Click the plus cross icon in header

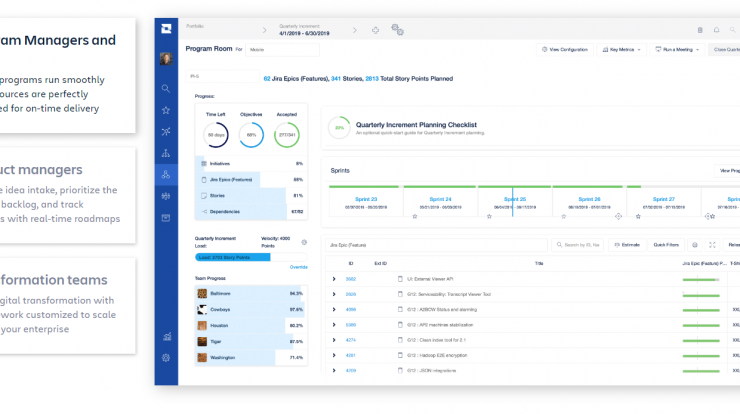tap(375, 30)
